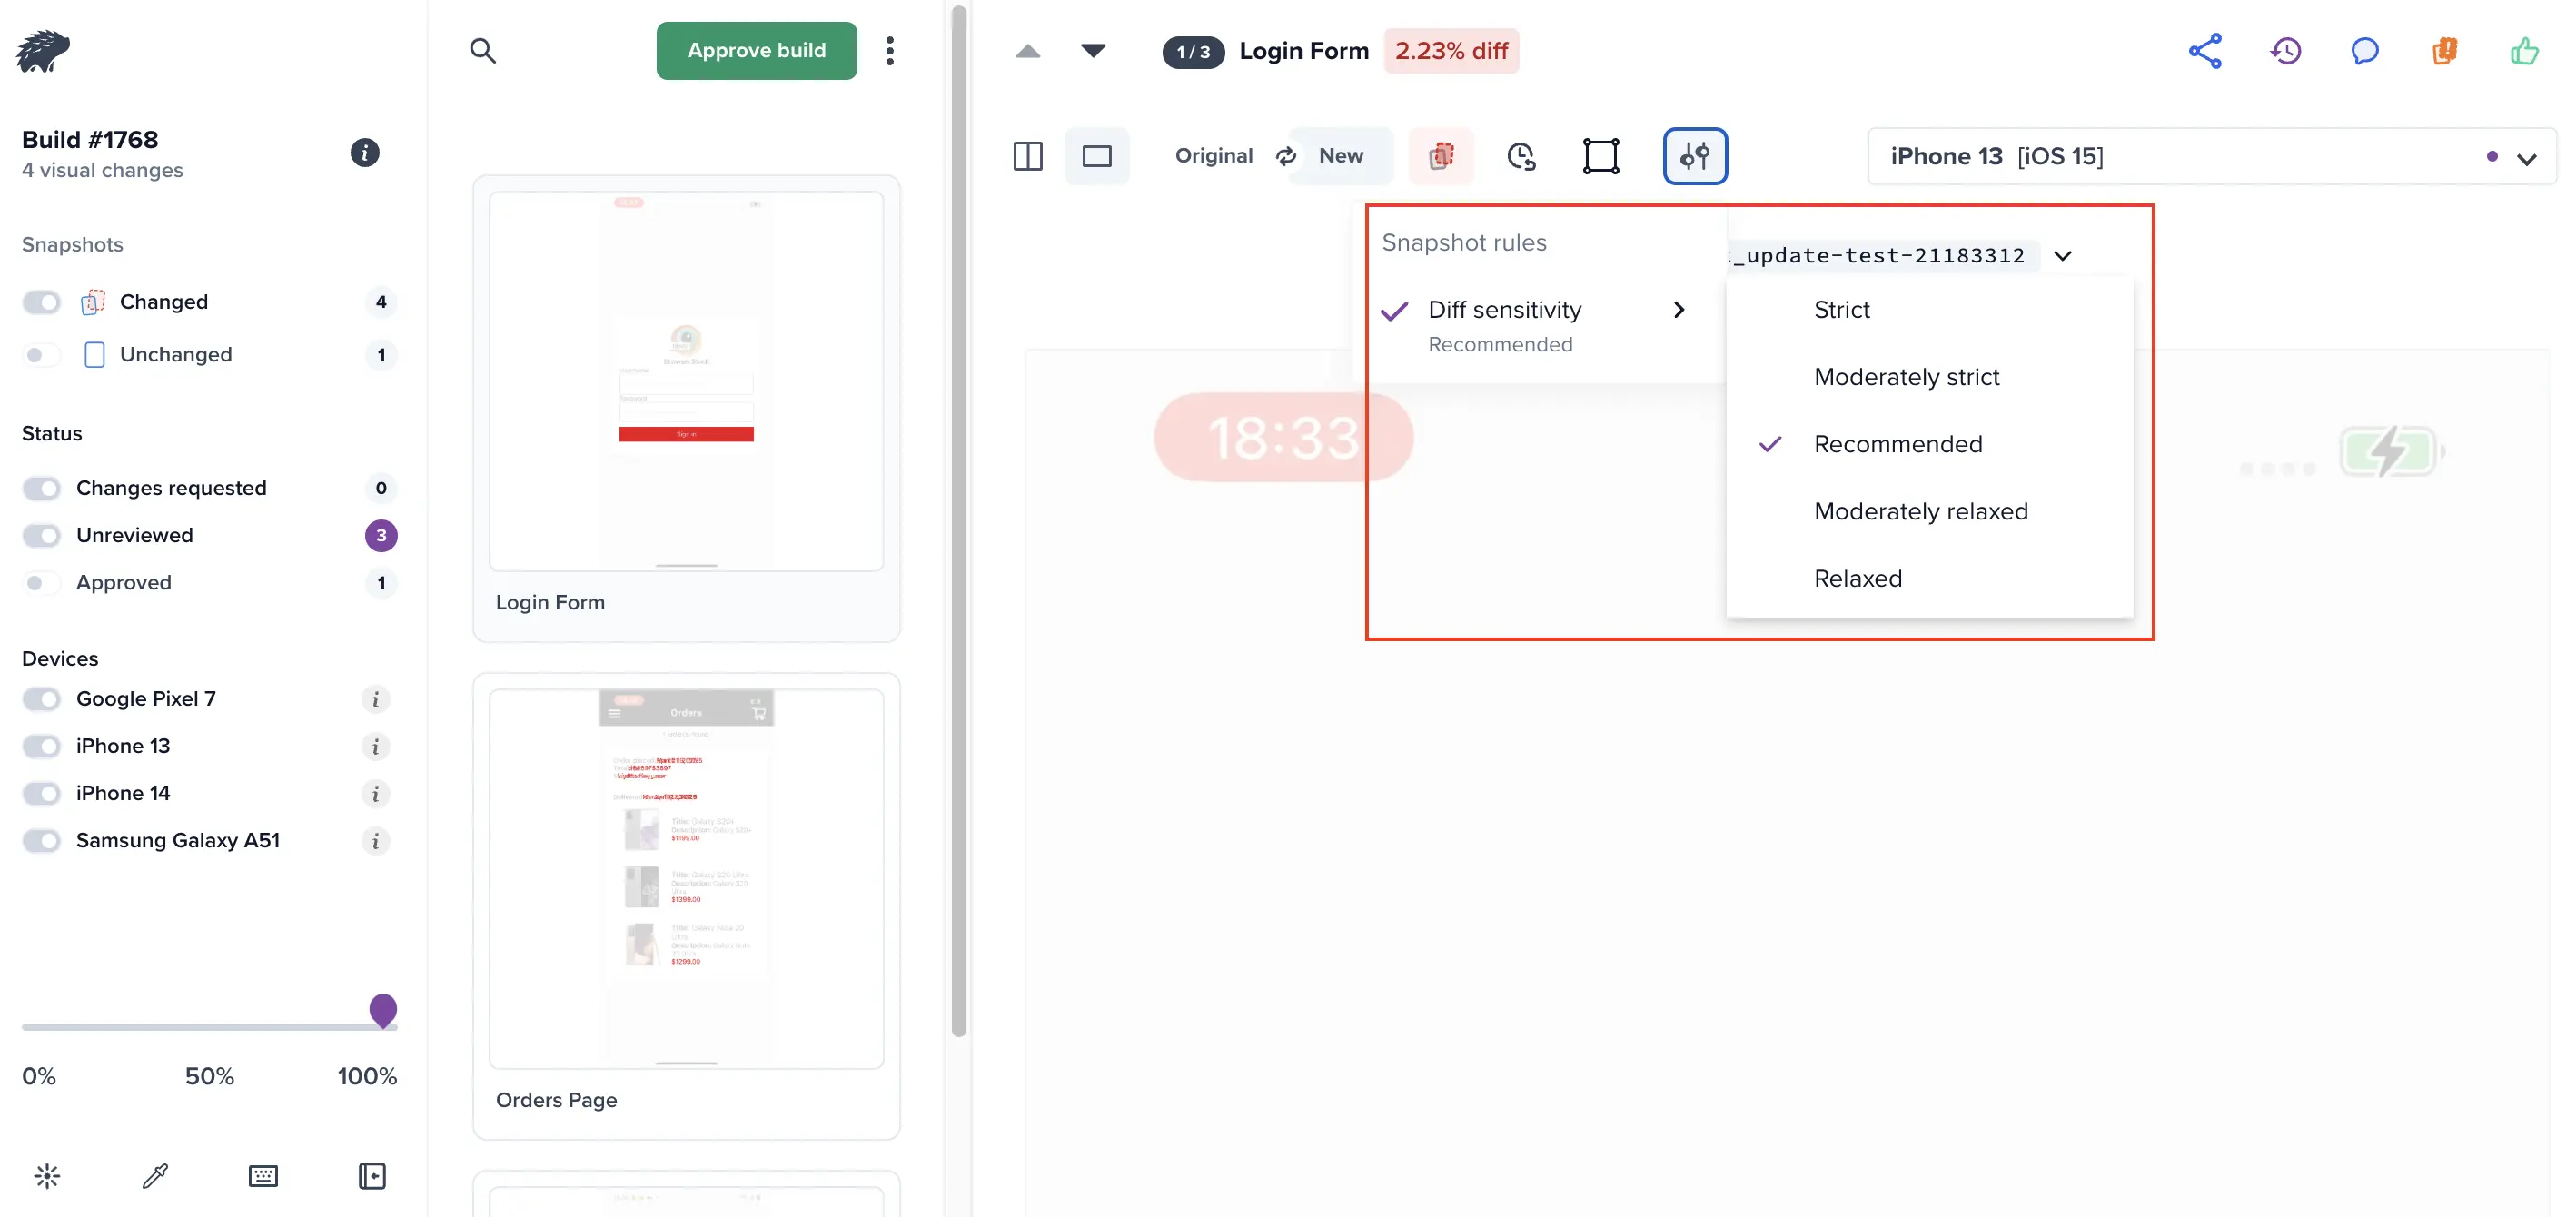Switch to the New snapshot view
2576x1217 pixels.
(1340, 156)
